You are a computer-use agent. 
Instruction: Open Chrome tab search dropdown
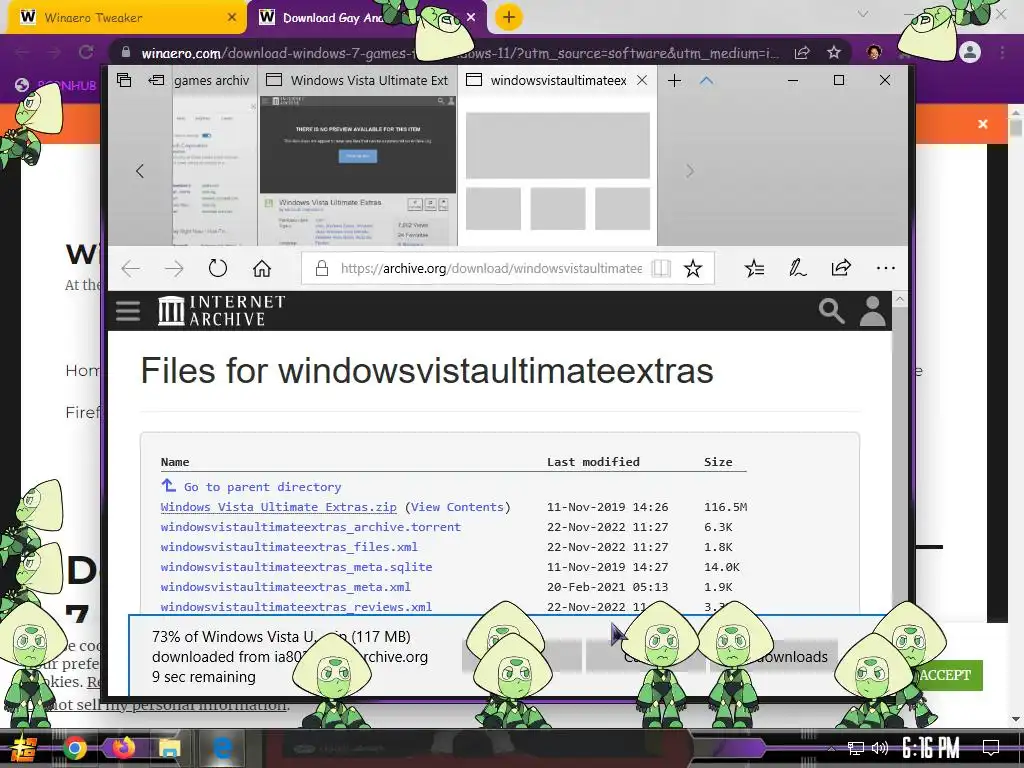pyautogui.click(x=863, y=14)
